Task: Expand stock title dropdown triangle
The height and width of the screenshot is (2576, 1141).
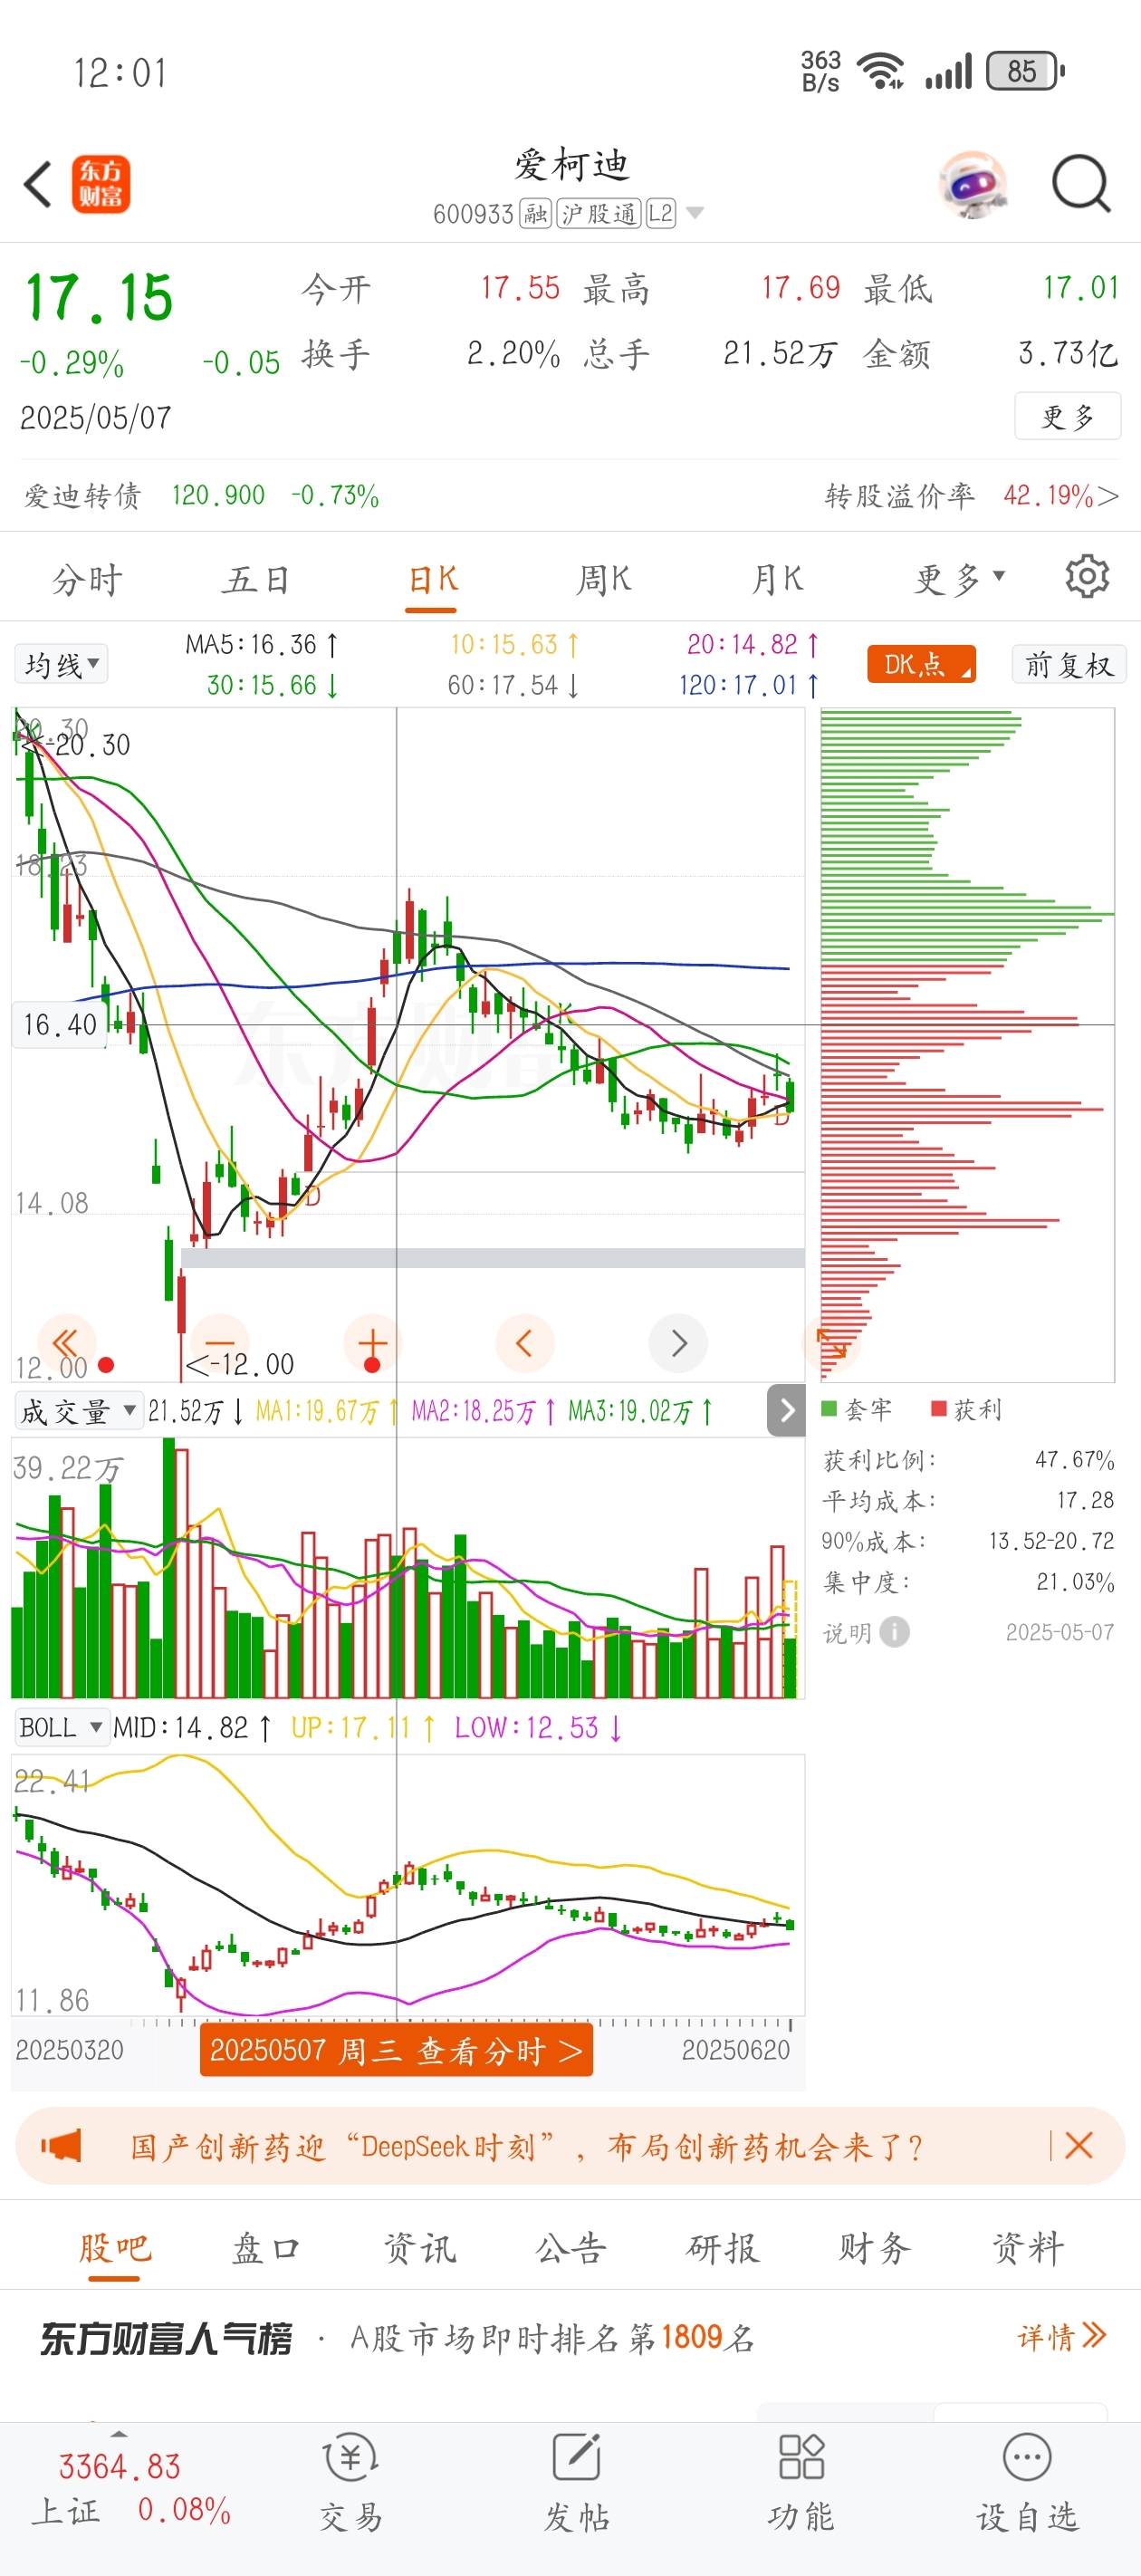Action: click(695, 213)
